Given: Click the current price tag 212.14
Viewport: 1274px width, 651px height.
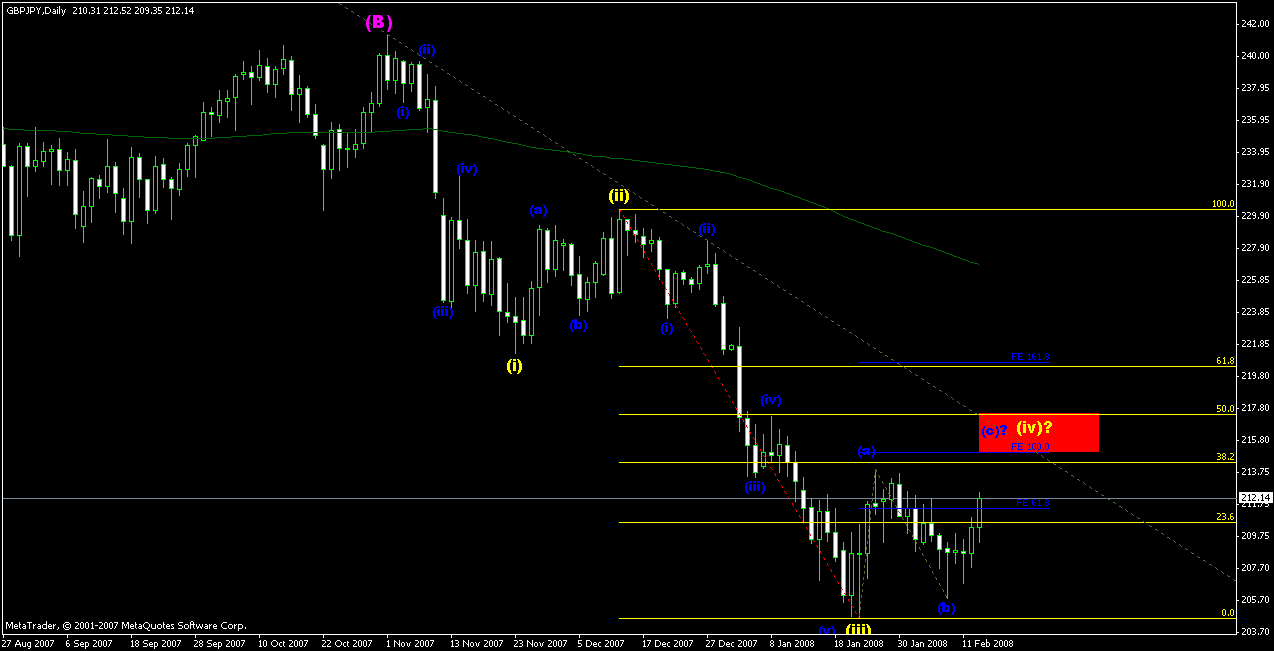Looking at the screenshot, I should (1255, 497).
